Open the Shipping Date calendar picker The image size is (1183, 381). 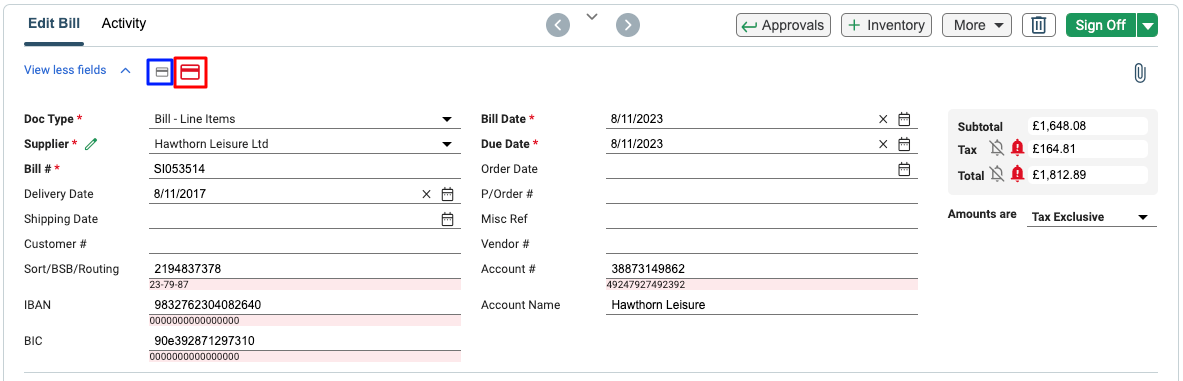[447, 219]
